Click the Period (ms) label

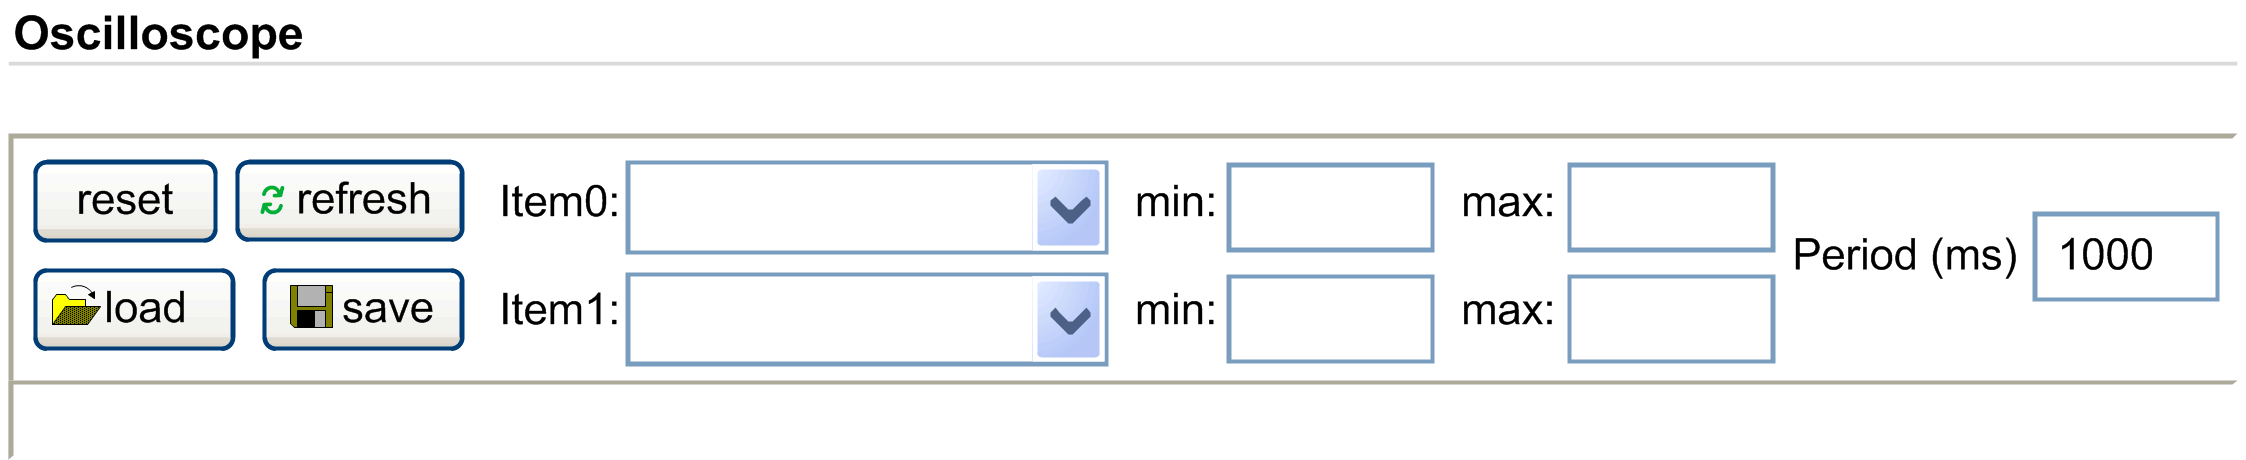[1904, 255]
